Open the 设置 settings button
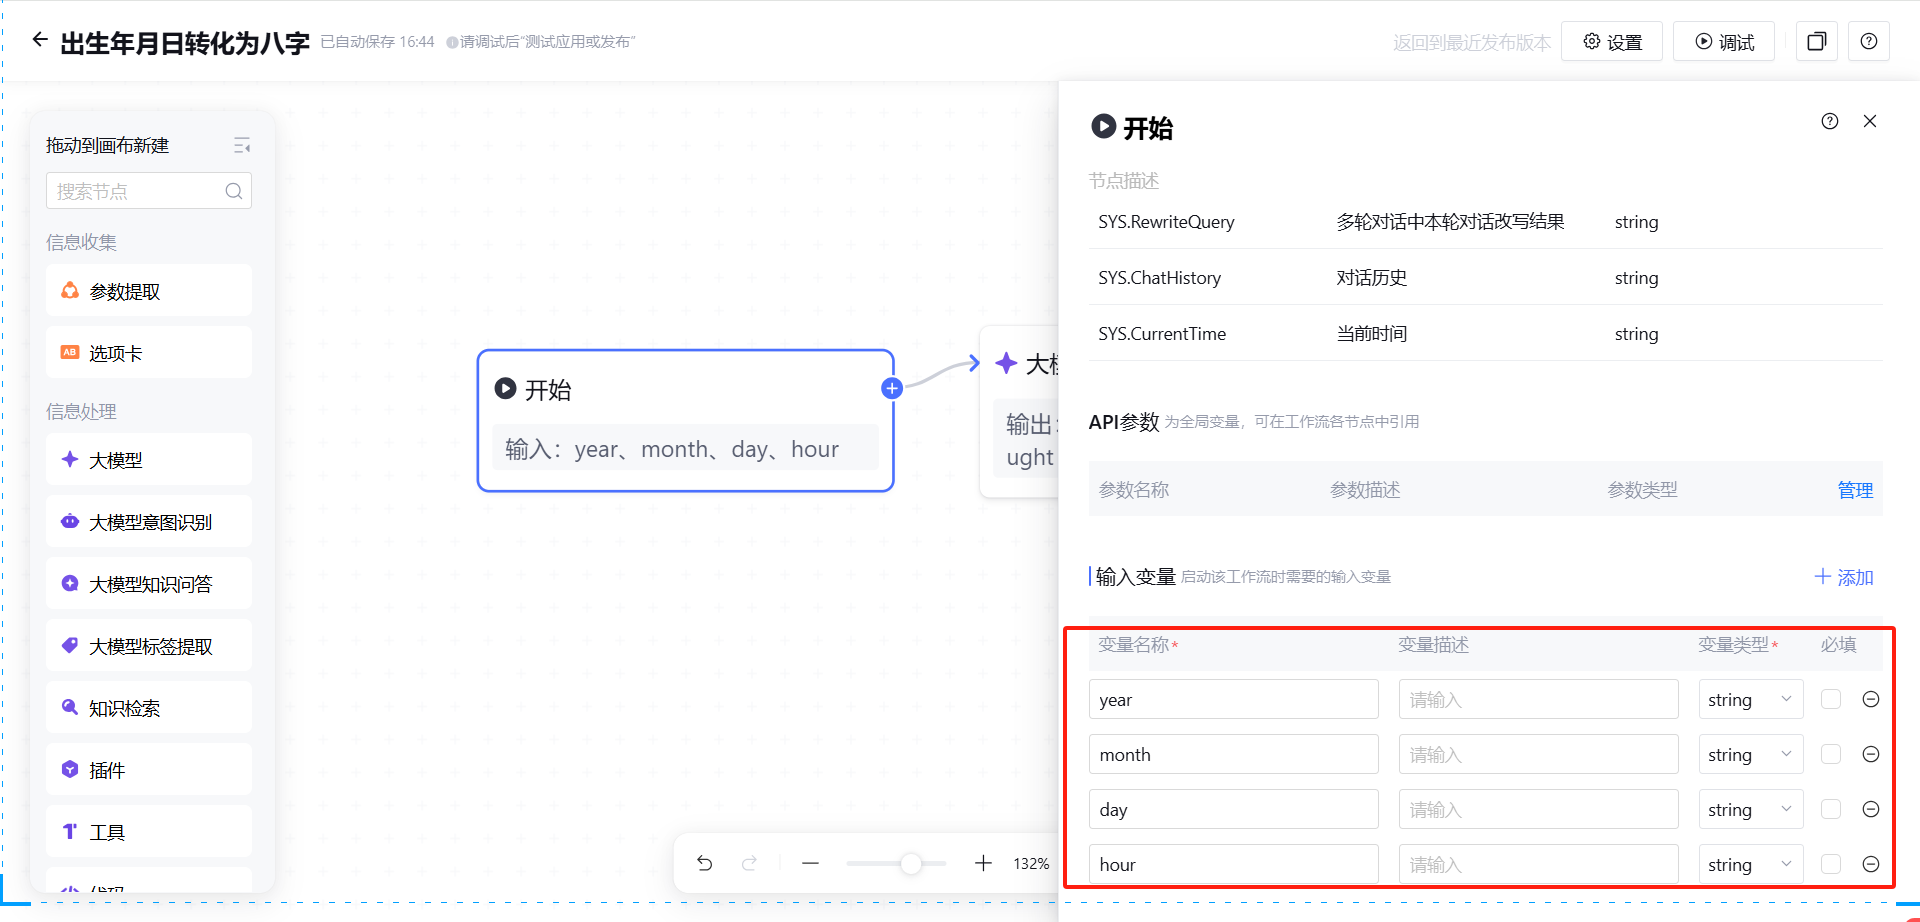The height and width of the screenshot is (922, 1920). pyautogui.click(x=1612, y=42)
